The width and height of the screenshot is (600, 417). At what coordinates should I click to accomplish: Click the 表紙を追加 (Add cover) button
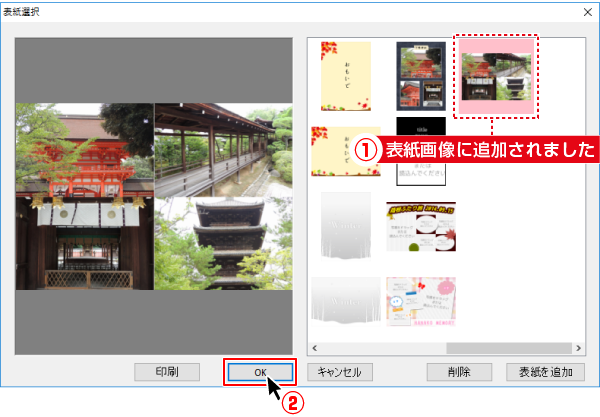[x=545, y=371]
